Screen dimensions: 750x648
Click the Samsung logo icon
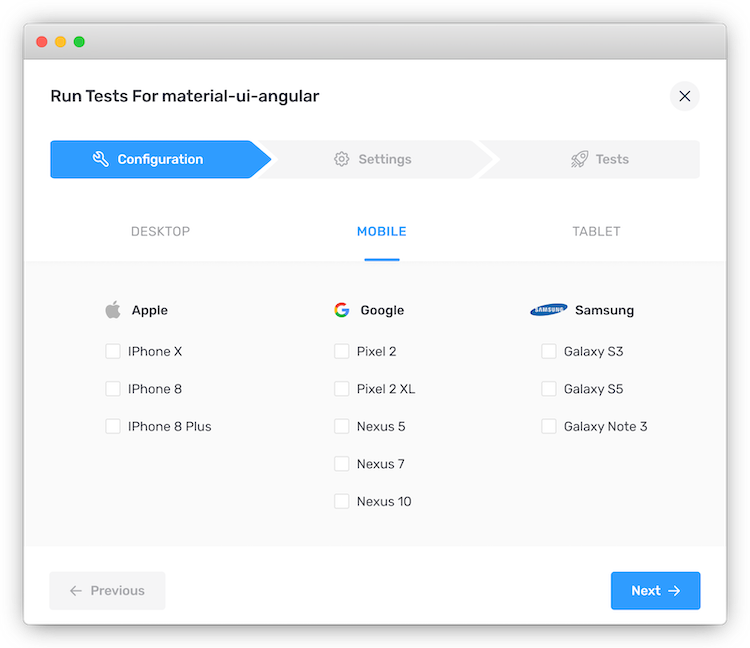pyautogui.click(x=549, y=310)
